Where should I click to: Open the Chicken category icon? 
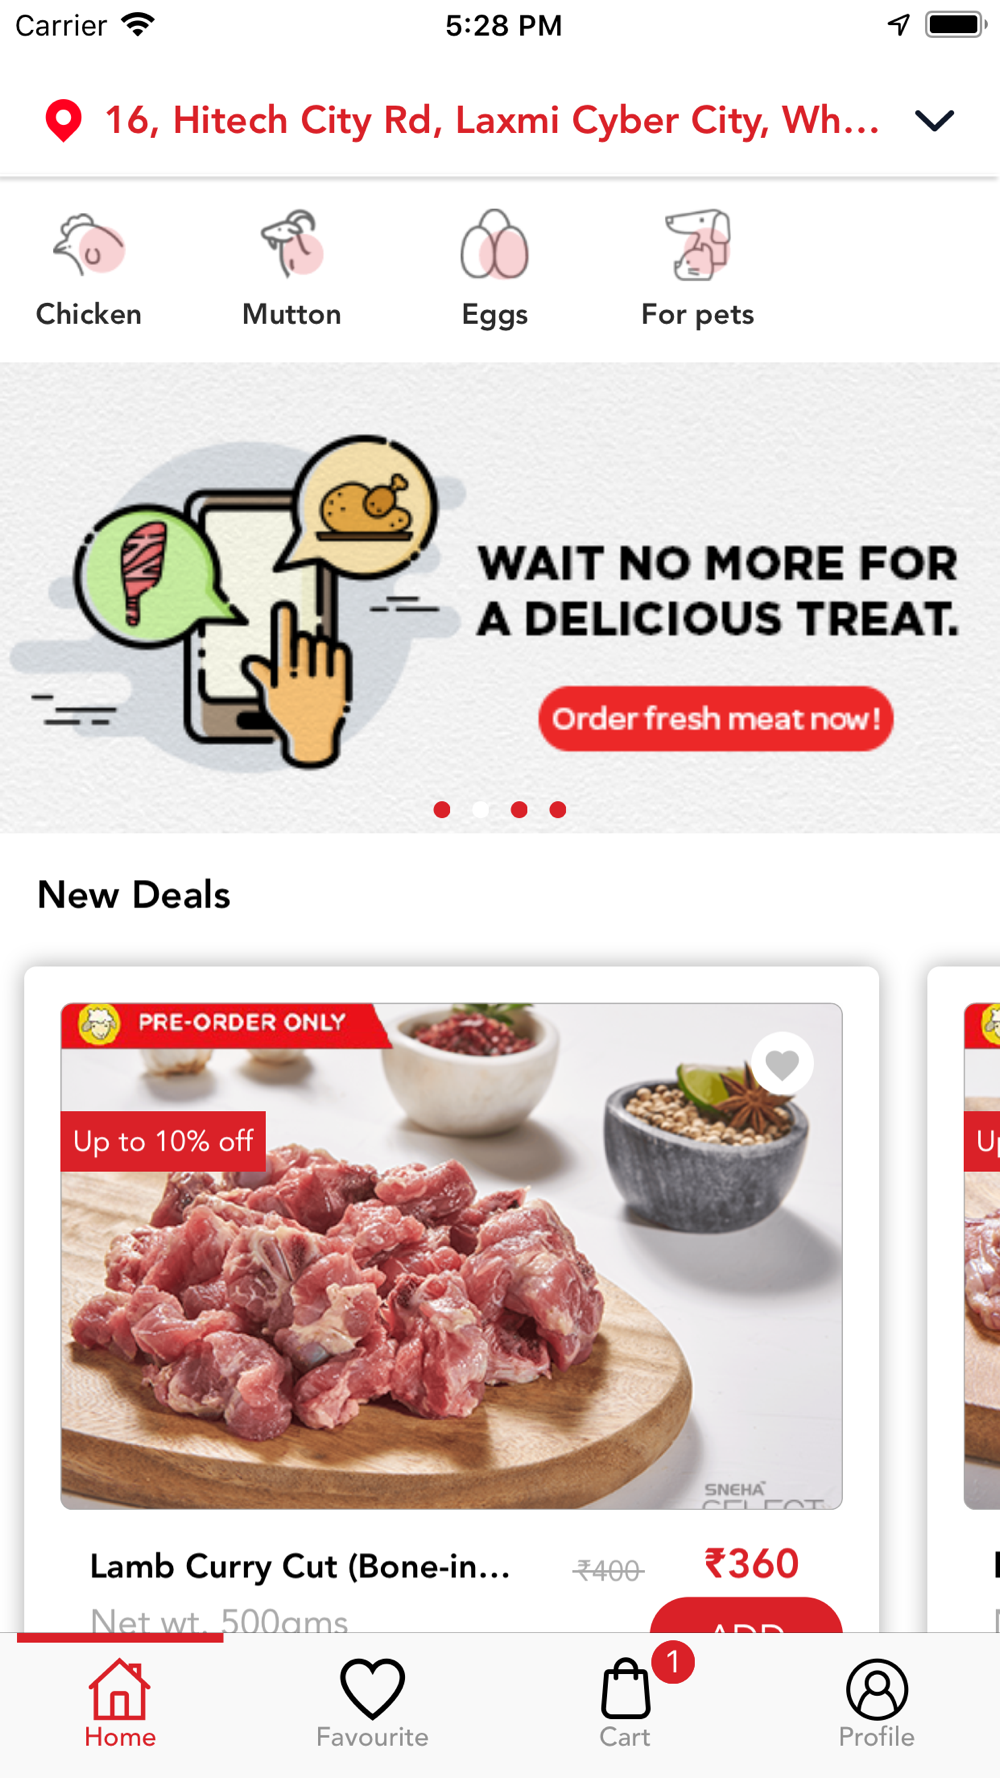point(89,245)
